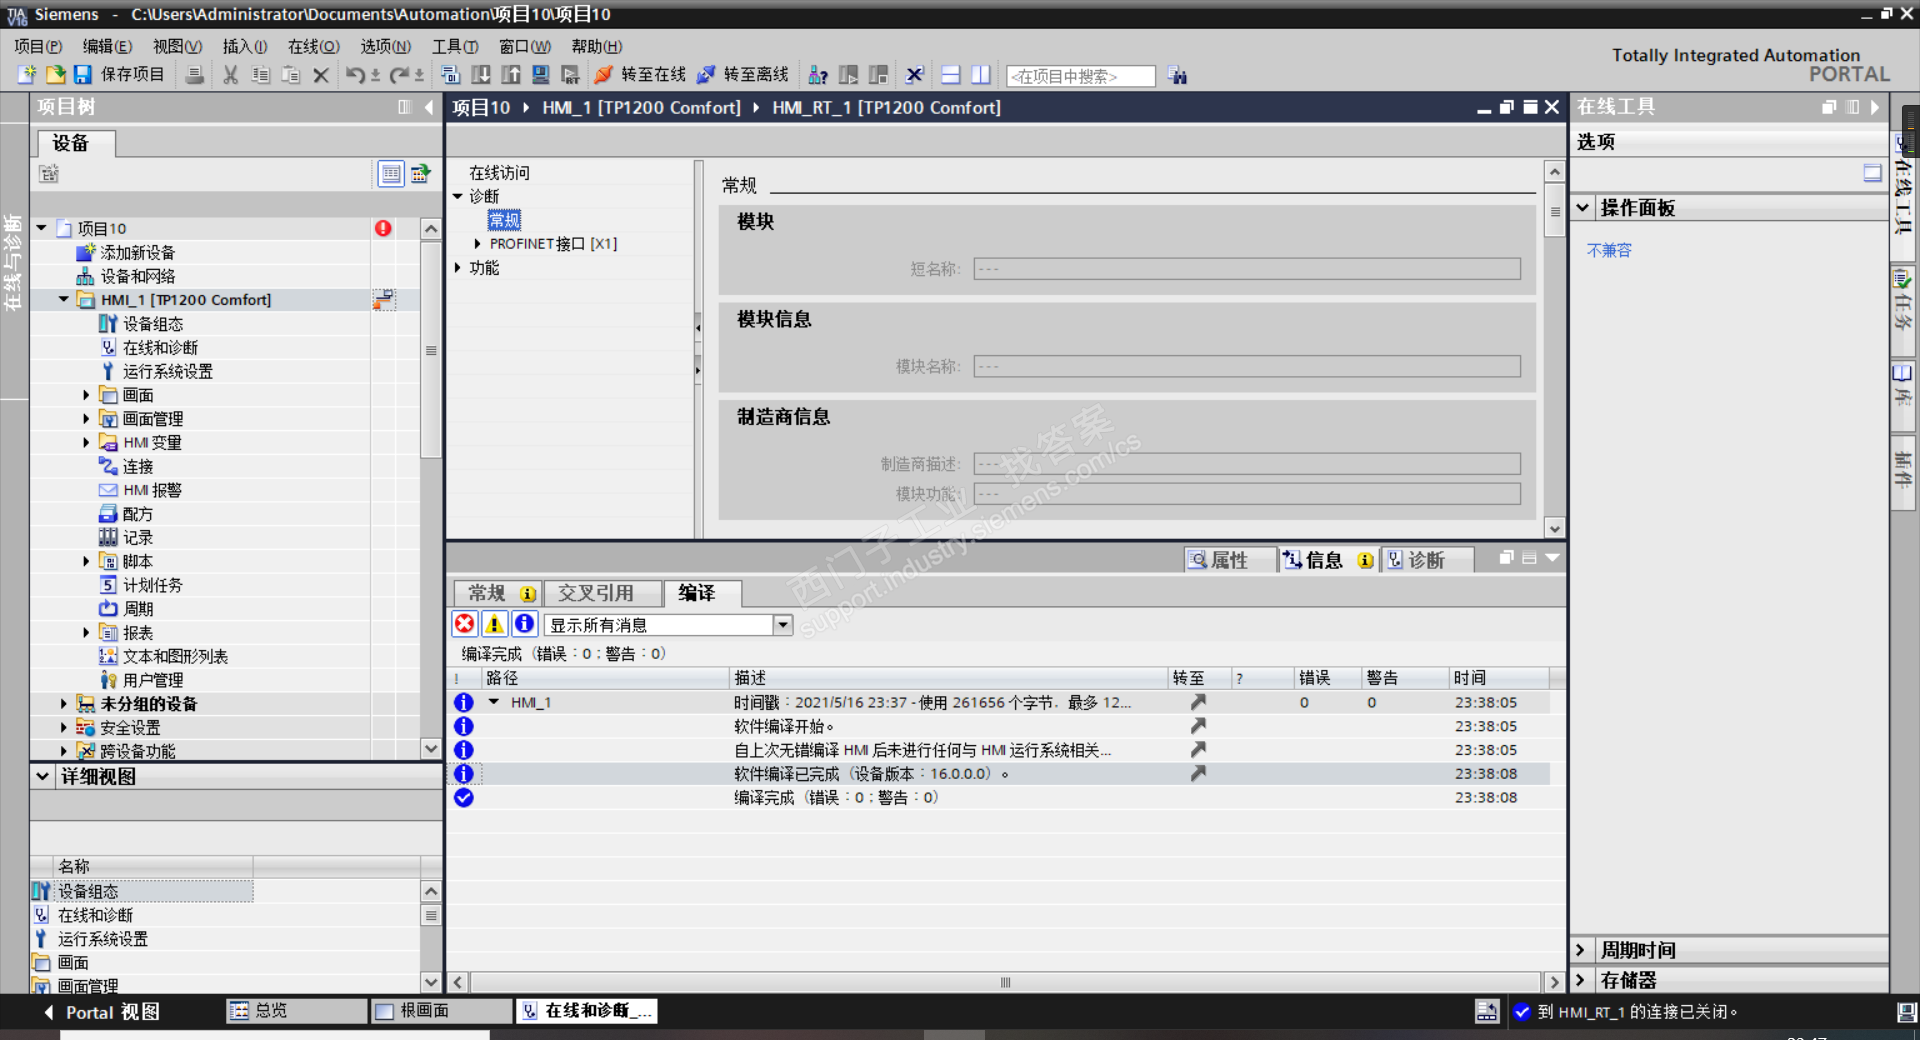Switch to the 属性 inspector tab
The width and height of the screenshot is (1920, 1040).
tap(1229, 560)
